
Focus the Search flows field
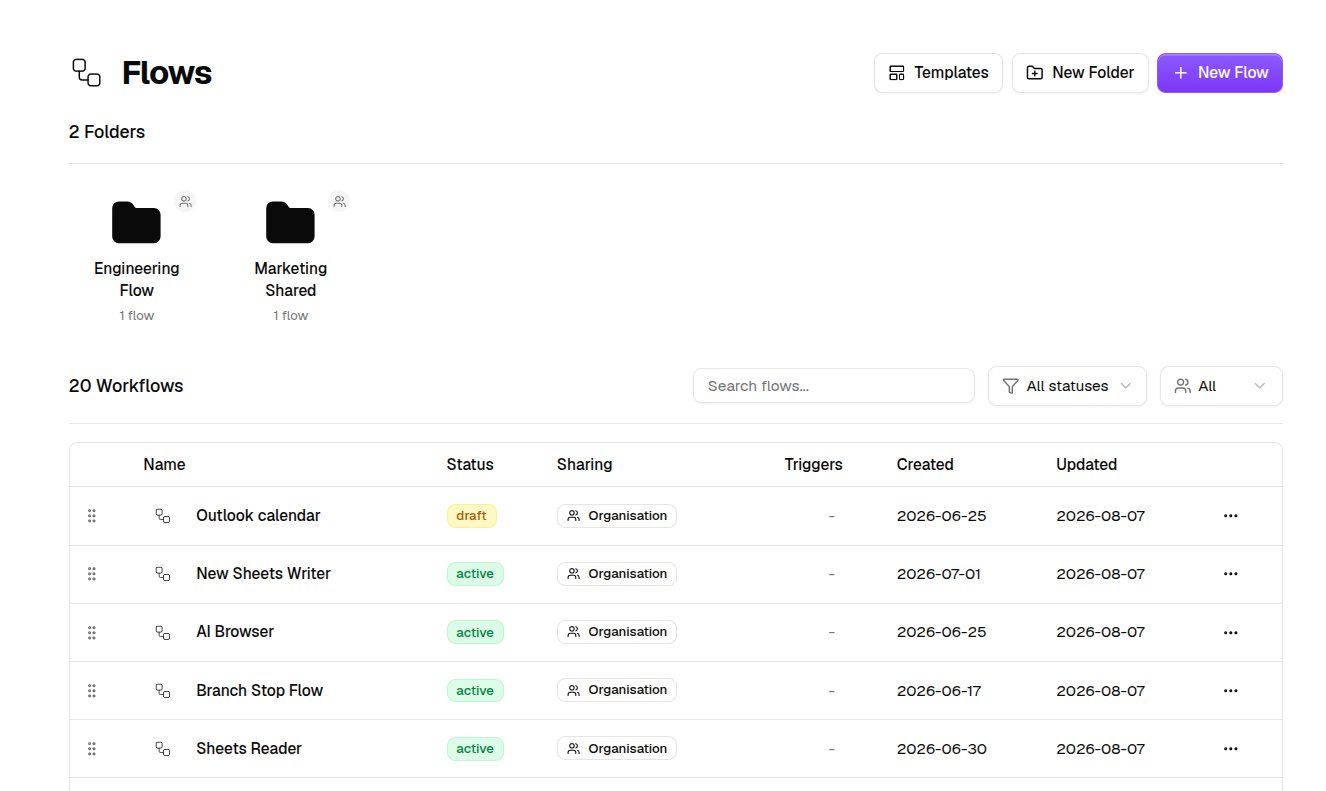pos(834,386)
